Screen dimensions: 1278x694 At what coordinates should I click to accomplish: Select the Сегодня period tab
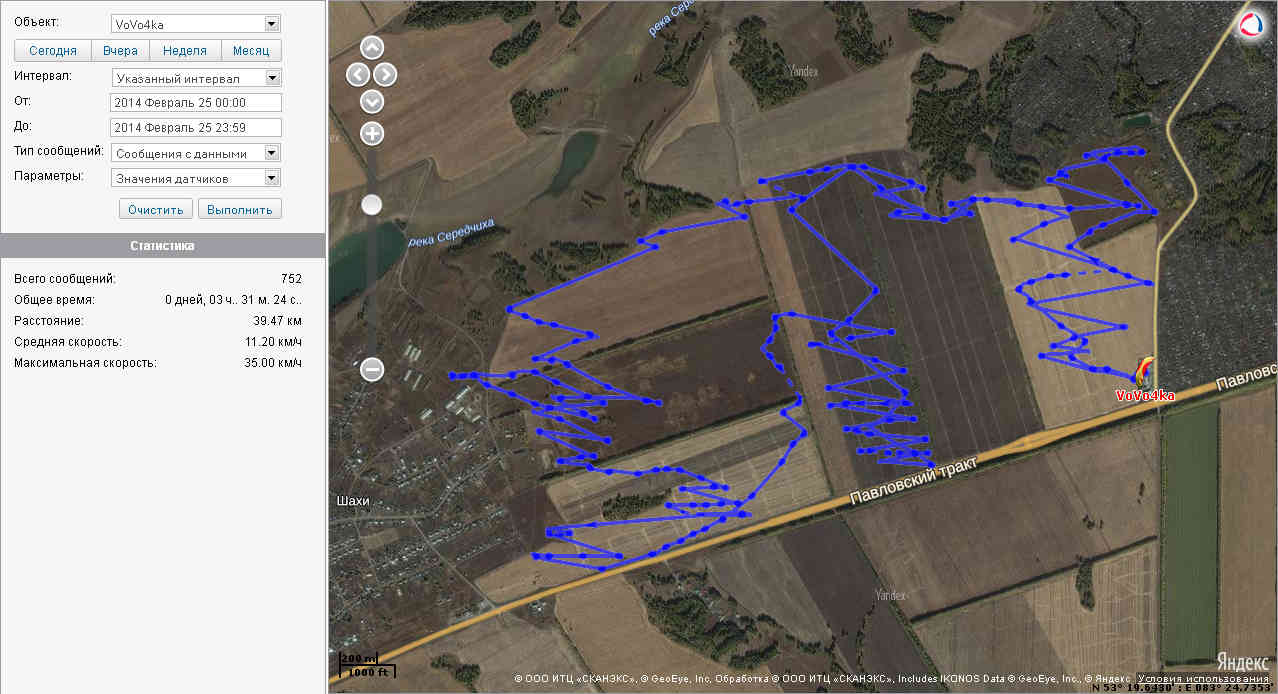53,50
